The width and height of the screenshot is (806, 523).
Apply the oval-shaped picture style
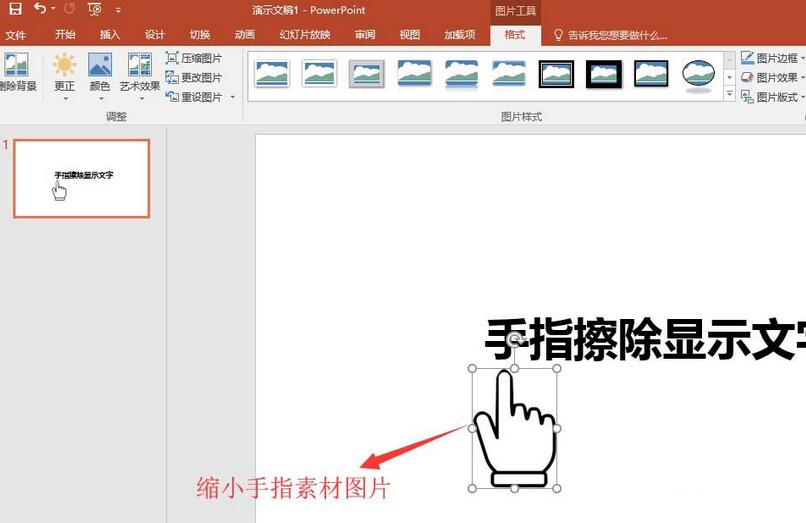tap(698, 75)
